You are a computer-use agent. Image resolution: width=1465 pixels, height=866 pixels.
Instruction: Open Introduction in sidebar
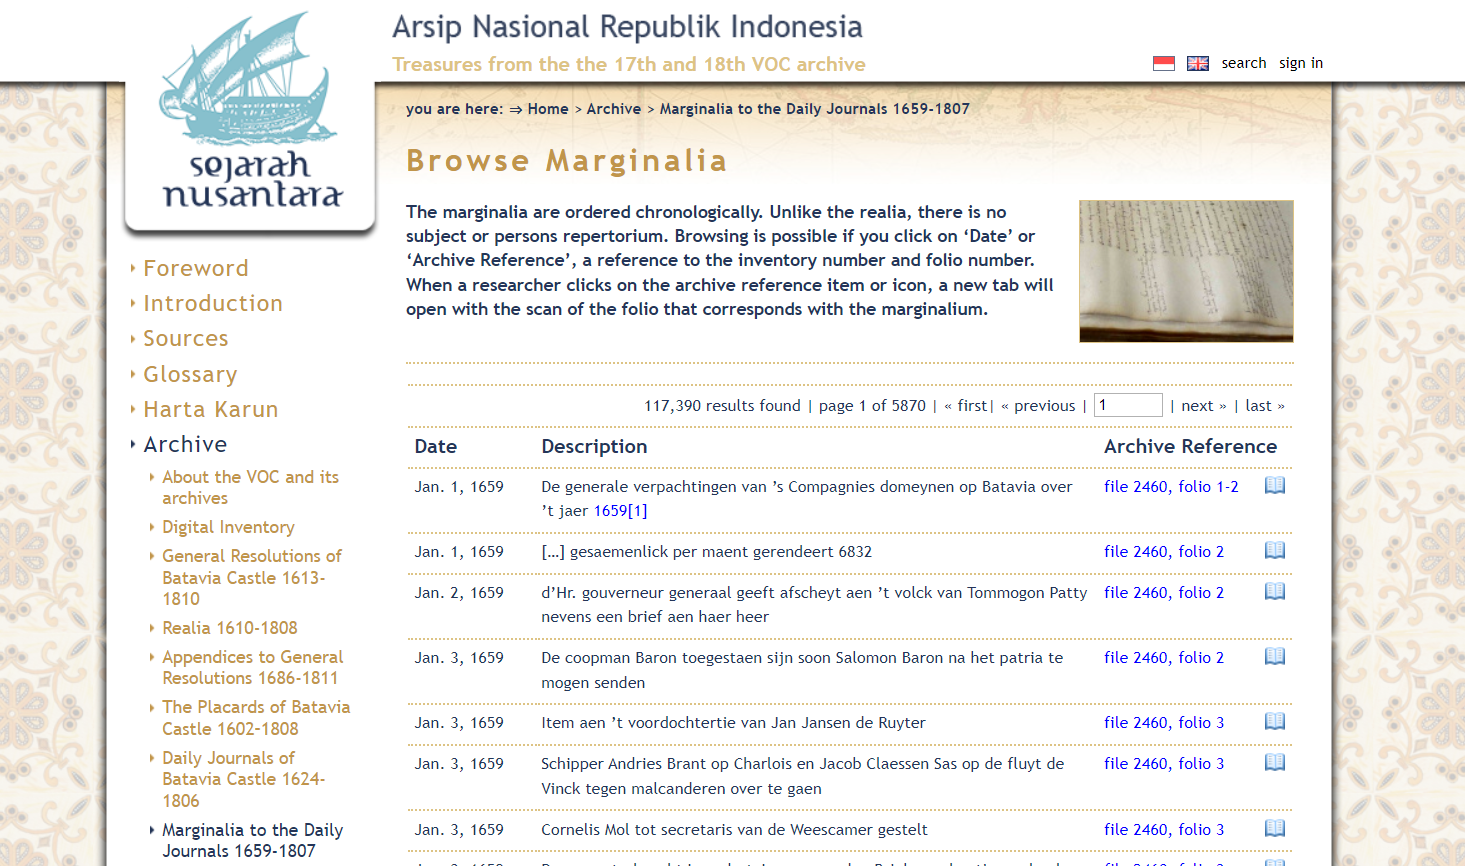click(213, 303)
